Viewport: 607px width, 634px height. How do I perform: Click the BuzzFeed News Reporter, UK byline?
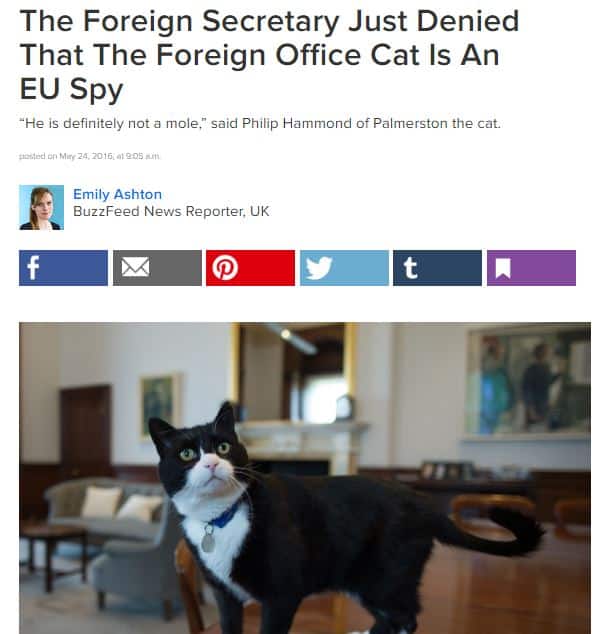pyautogui.click(x=171, y=211)
